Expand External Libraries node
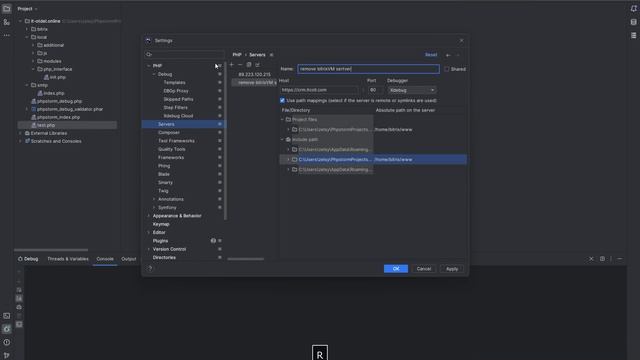This screenshot has width=640, height=360. coord(20,133)
